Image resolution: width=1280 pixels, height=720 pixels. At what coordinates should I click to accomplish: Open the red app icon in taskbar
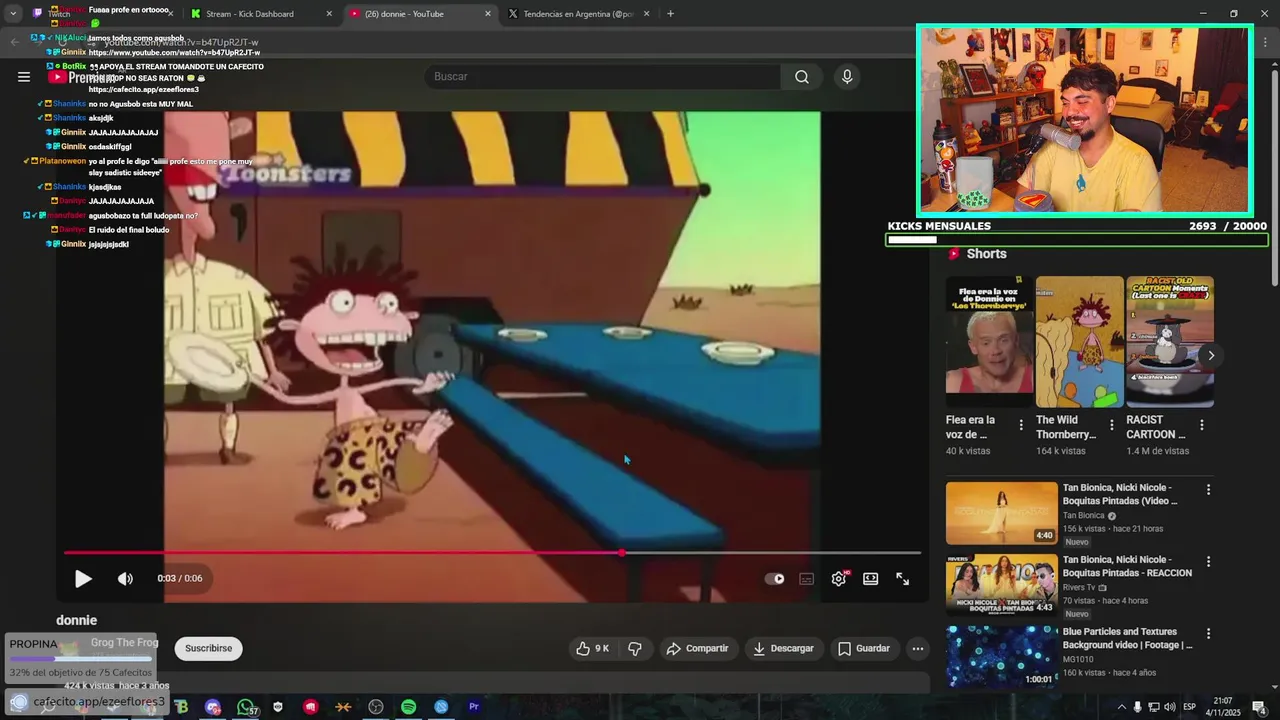[x=311, y=707]
